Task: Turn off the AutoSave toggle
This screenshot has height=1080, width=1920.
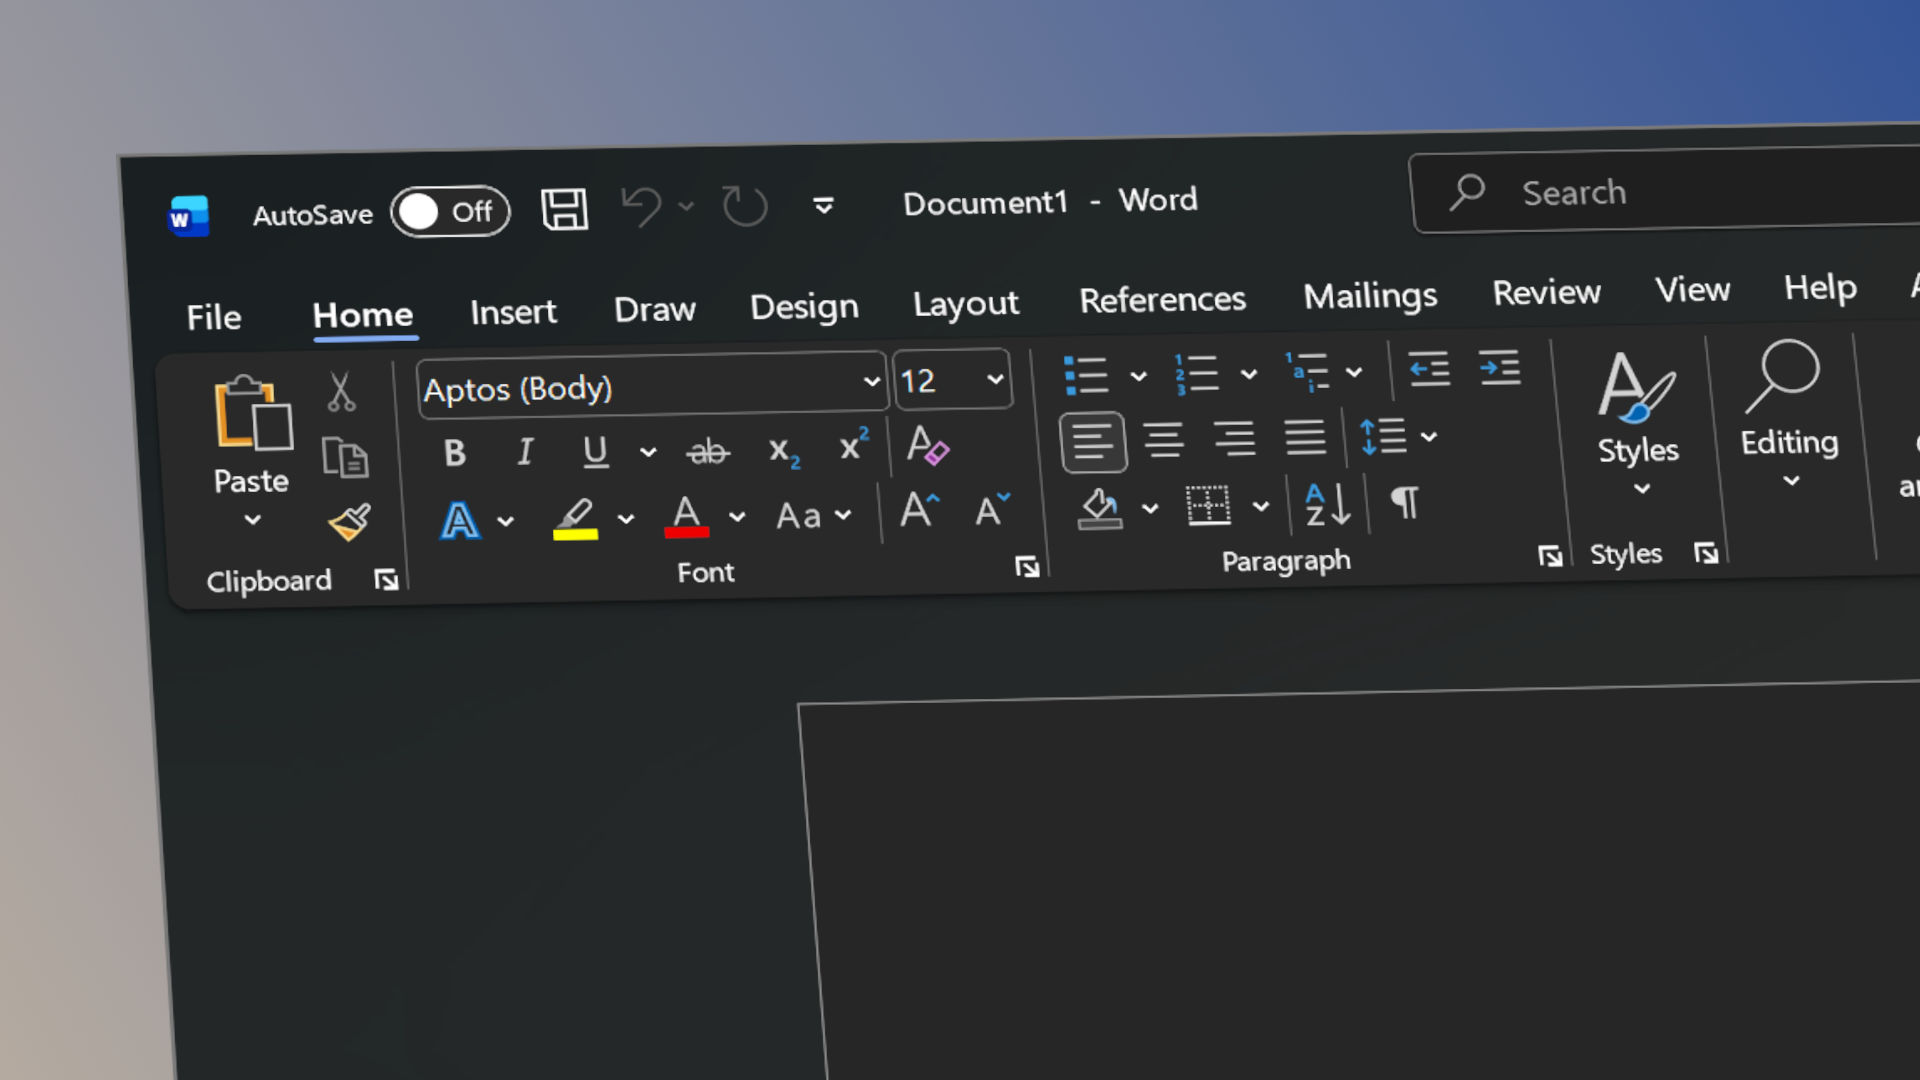Action: [x=450, y=210]
